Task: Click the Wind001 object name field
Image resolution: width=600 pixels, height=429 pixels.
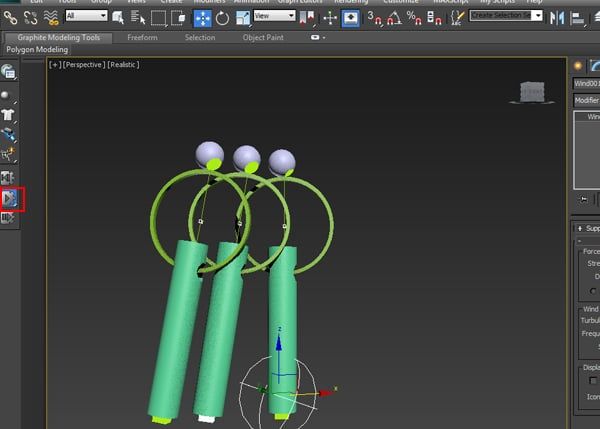Action: pyautogui.click(x=586, y=83)
